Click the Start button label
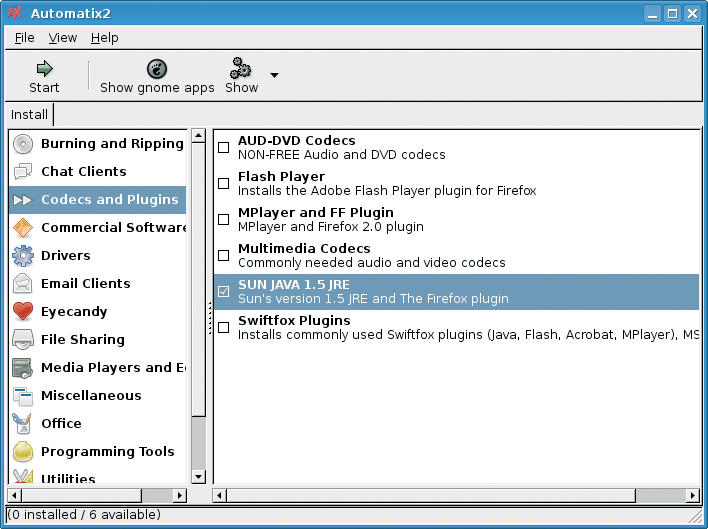Viewport: 708px width, 529px height. [44, 88]
